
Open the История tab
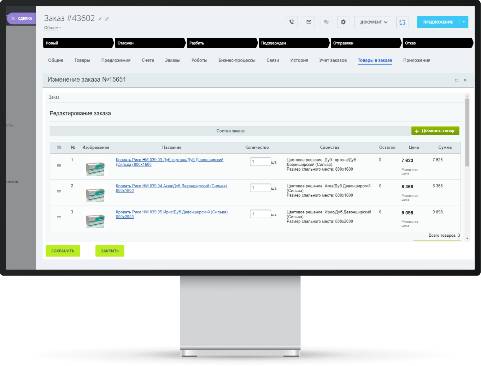pyautogui.click(x=299, y=60)
